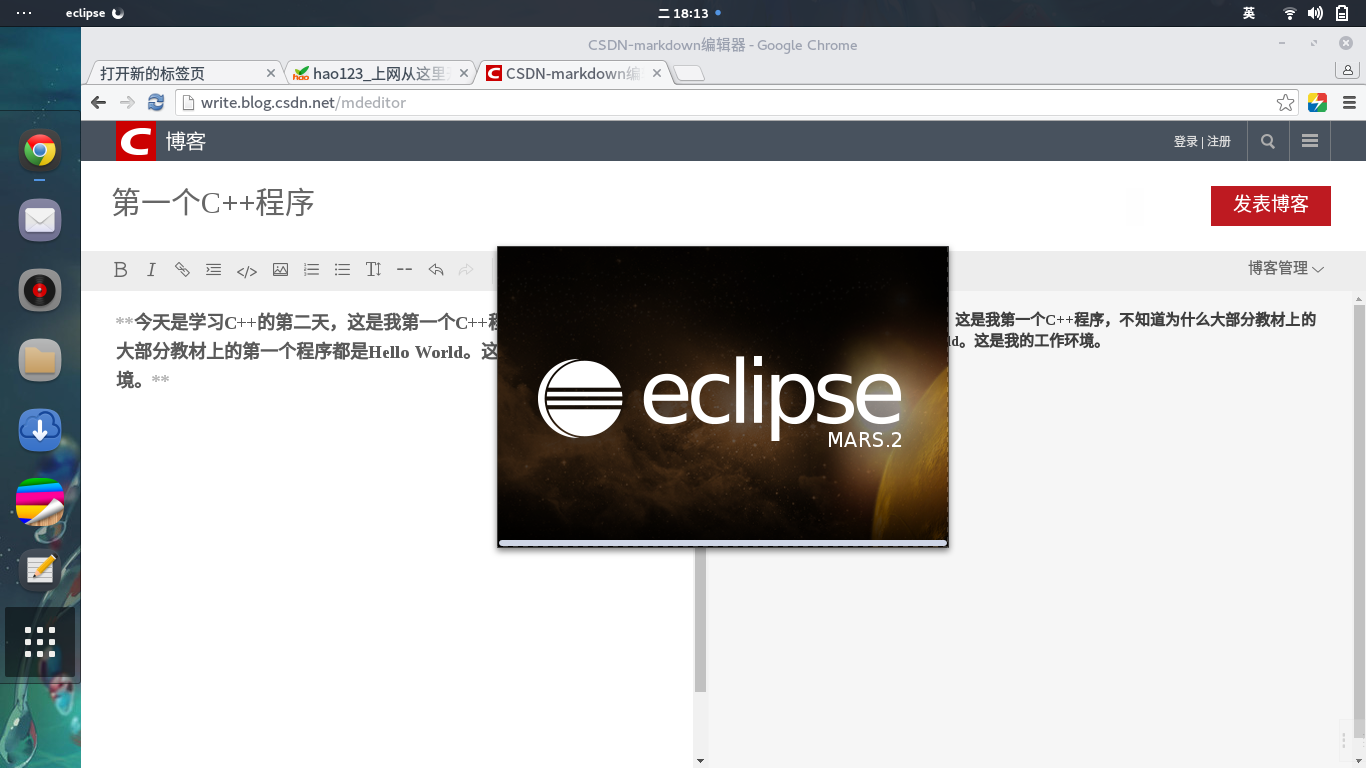
Task: Switch input method via 英 indicator
Action: click(x=1249, y=13)
